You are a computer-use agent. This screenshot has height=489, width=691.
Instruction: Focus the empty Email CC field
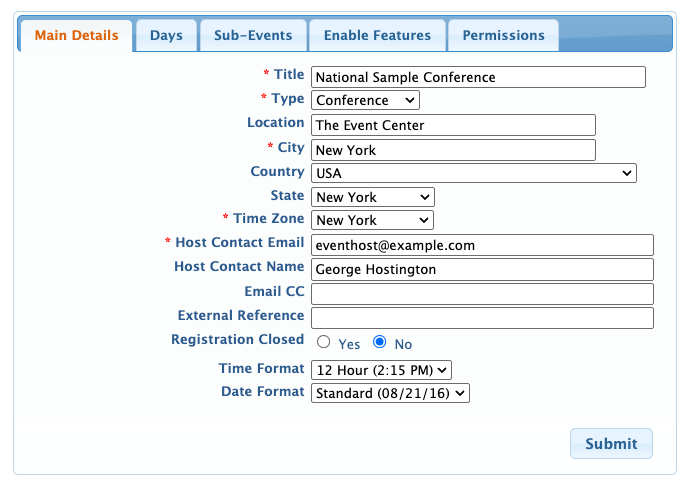click(482, 294)
